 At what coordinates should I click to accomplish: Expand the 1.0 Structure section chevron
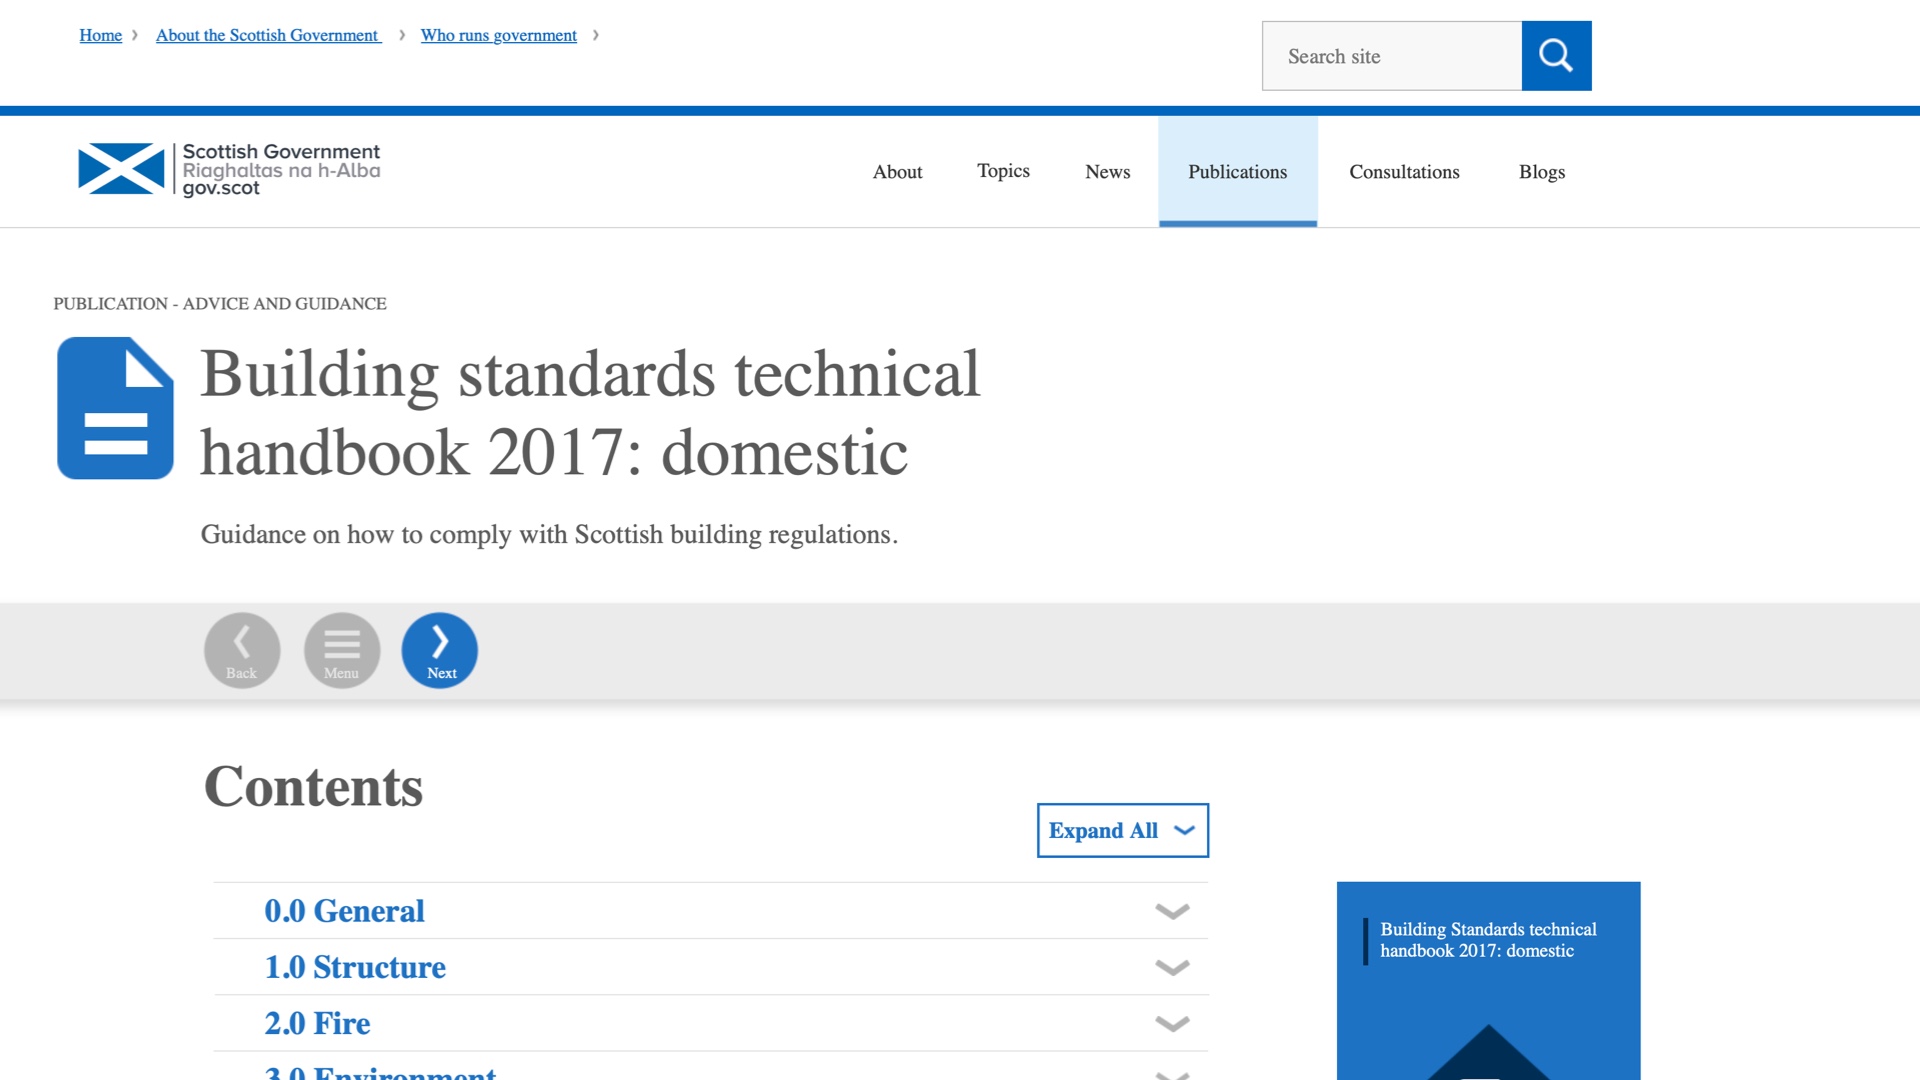click(x=1172, y=967)
